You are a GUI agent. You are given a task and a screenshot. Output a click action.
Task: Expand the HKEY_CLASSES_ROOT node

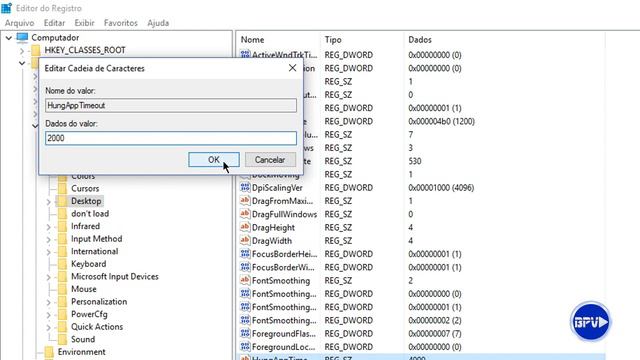pos(22,51)
